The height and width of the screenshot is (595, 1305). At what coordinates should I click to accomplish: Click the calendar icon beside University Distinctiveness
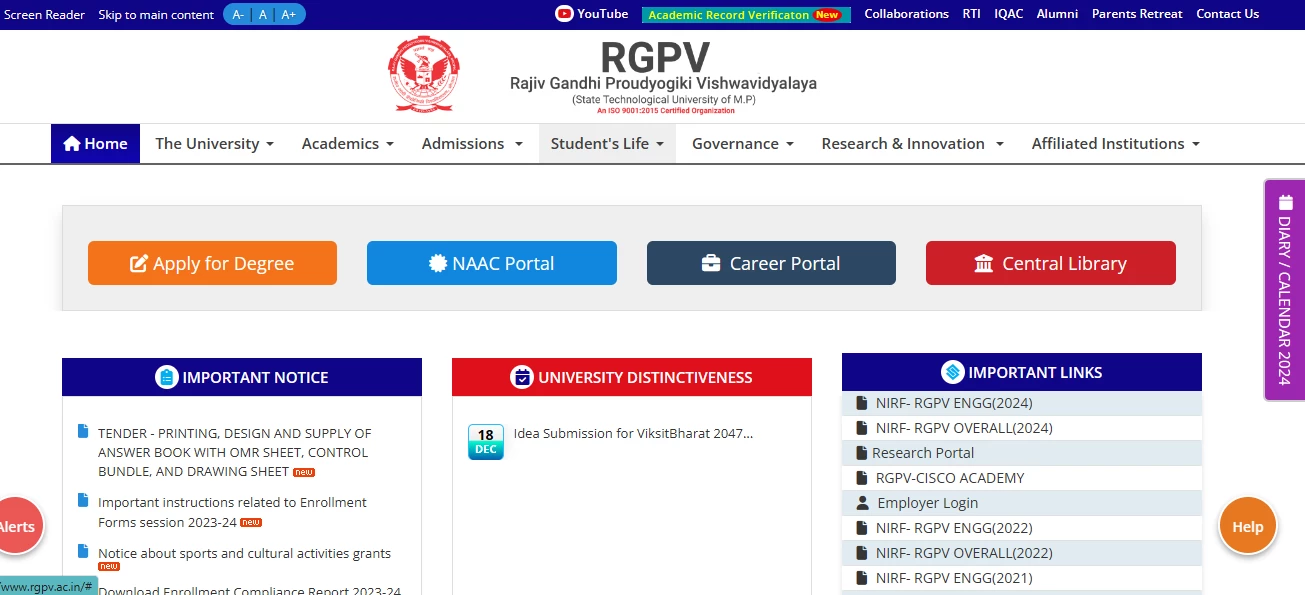coord(521,376)
